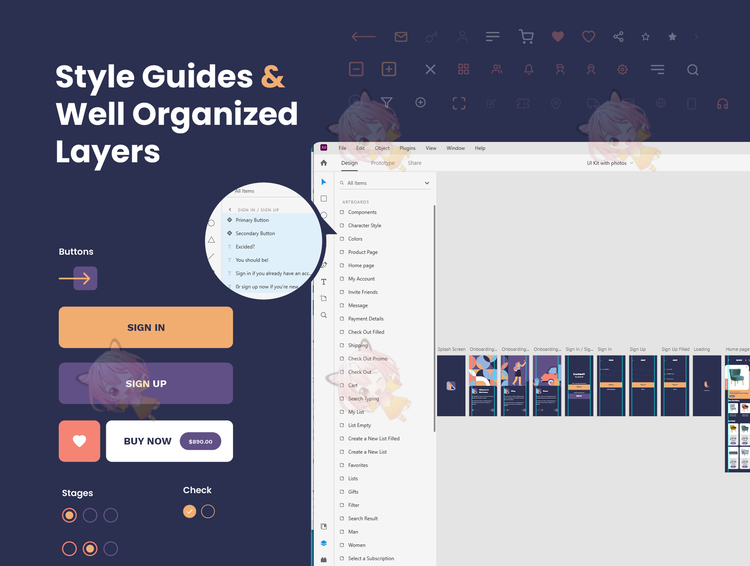
Task: Select the Select arrow tool in XD
Action: pos(324,182)
